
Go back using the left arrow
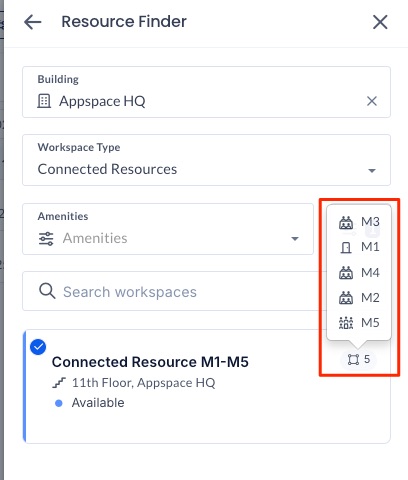click(x=33, y=22)
